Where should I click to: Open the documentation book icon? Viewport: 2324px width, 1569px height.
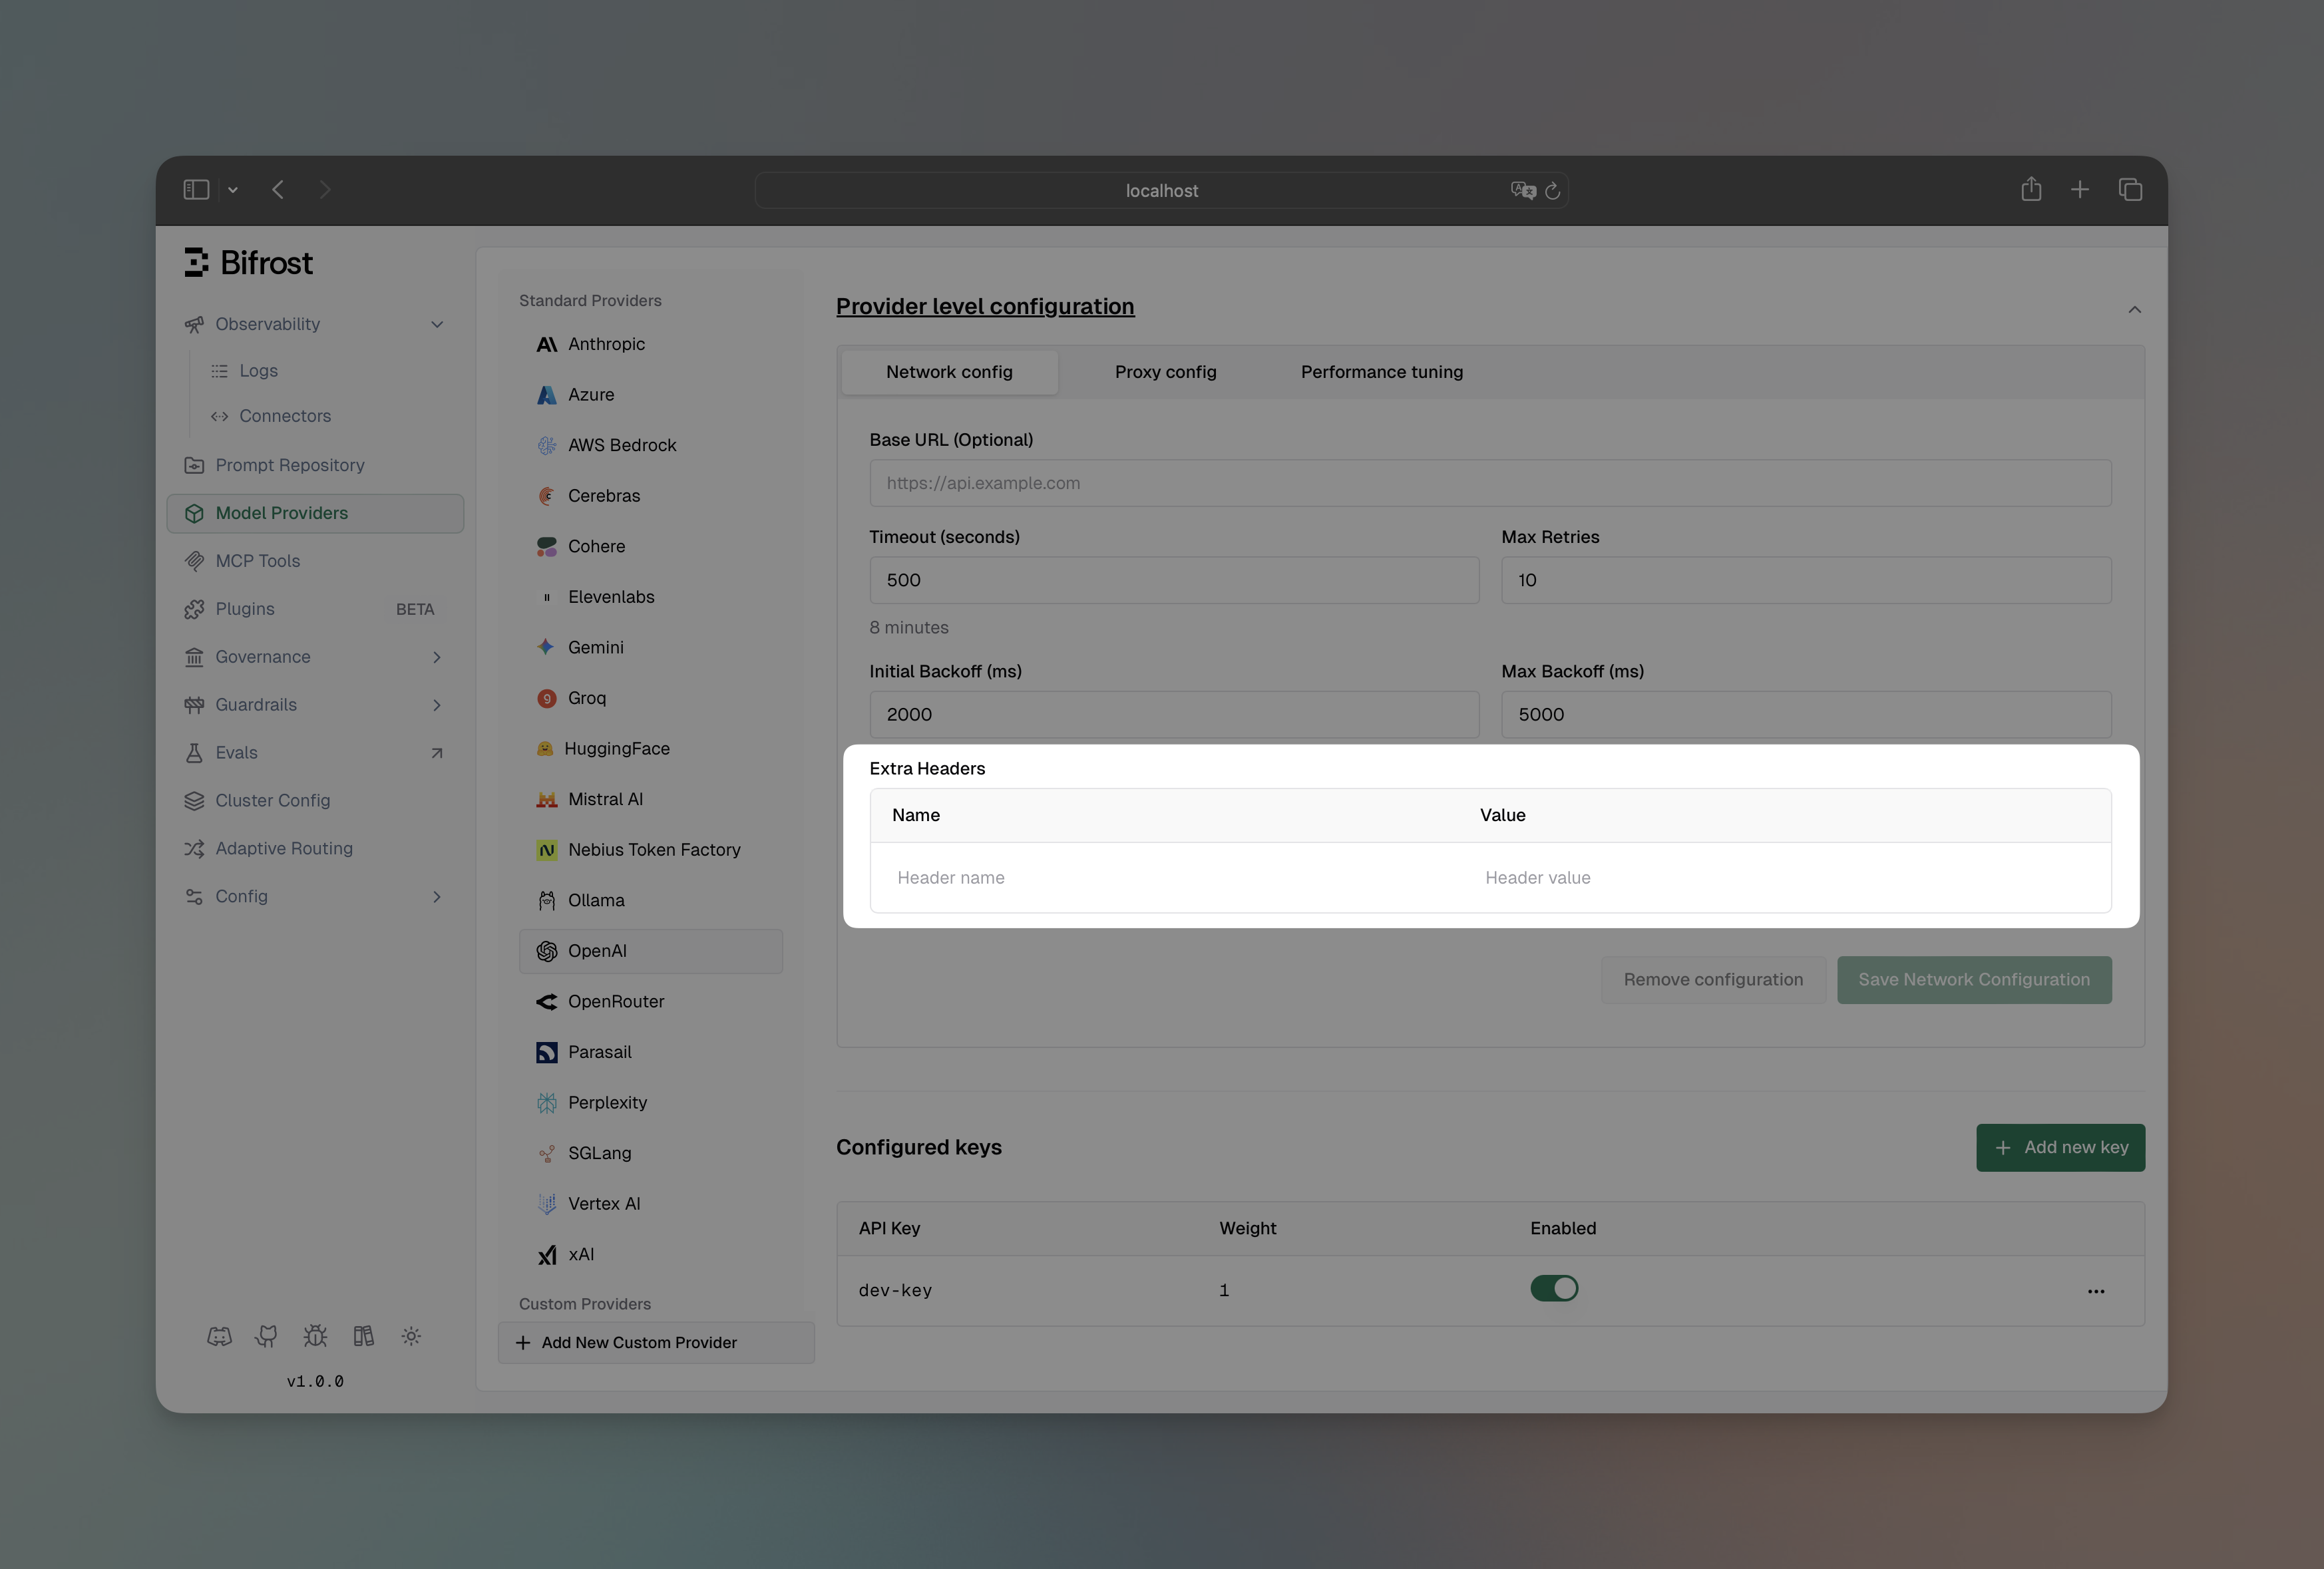[363, 1336]
